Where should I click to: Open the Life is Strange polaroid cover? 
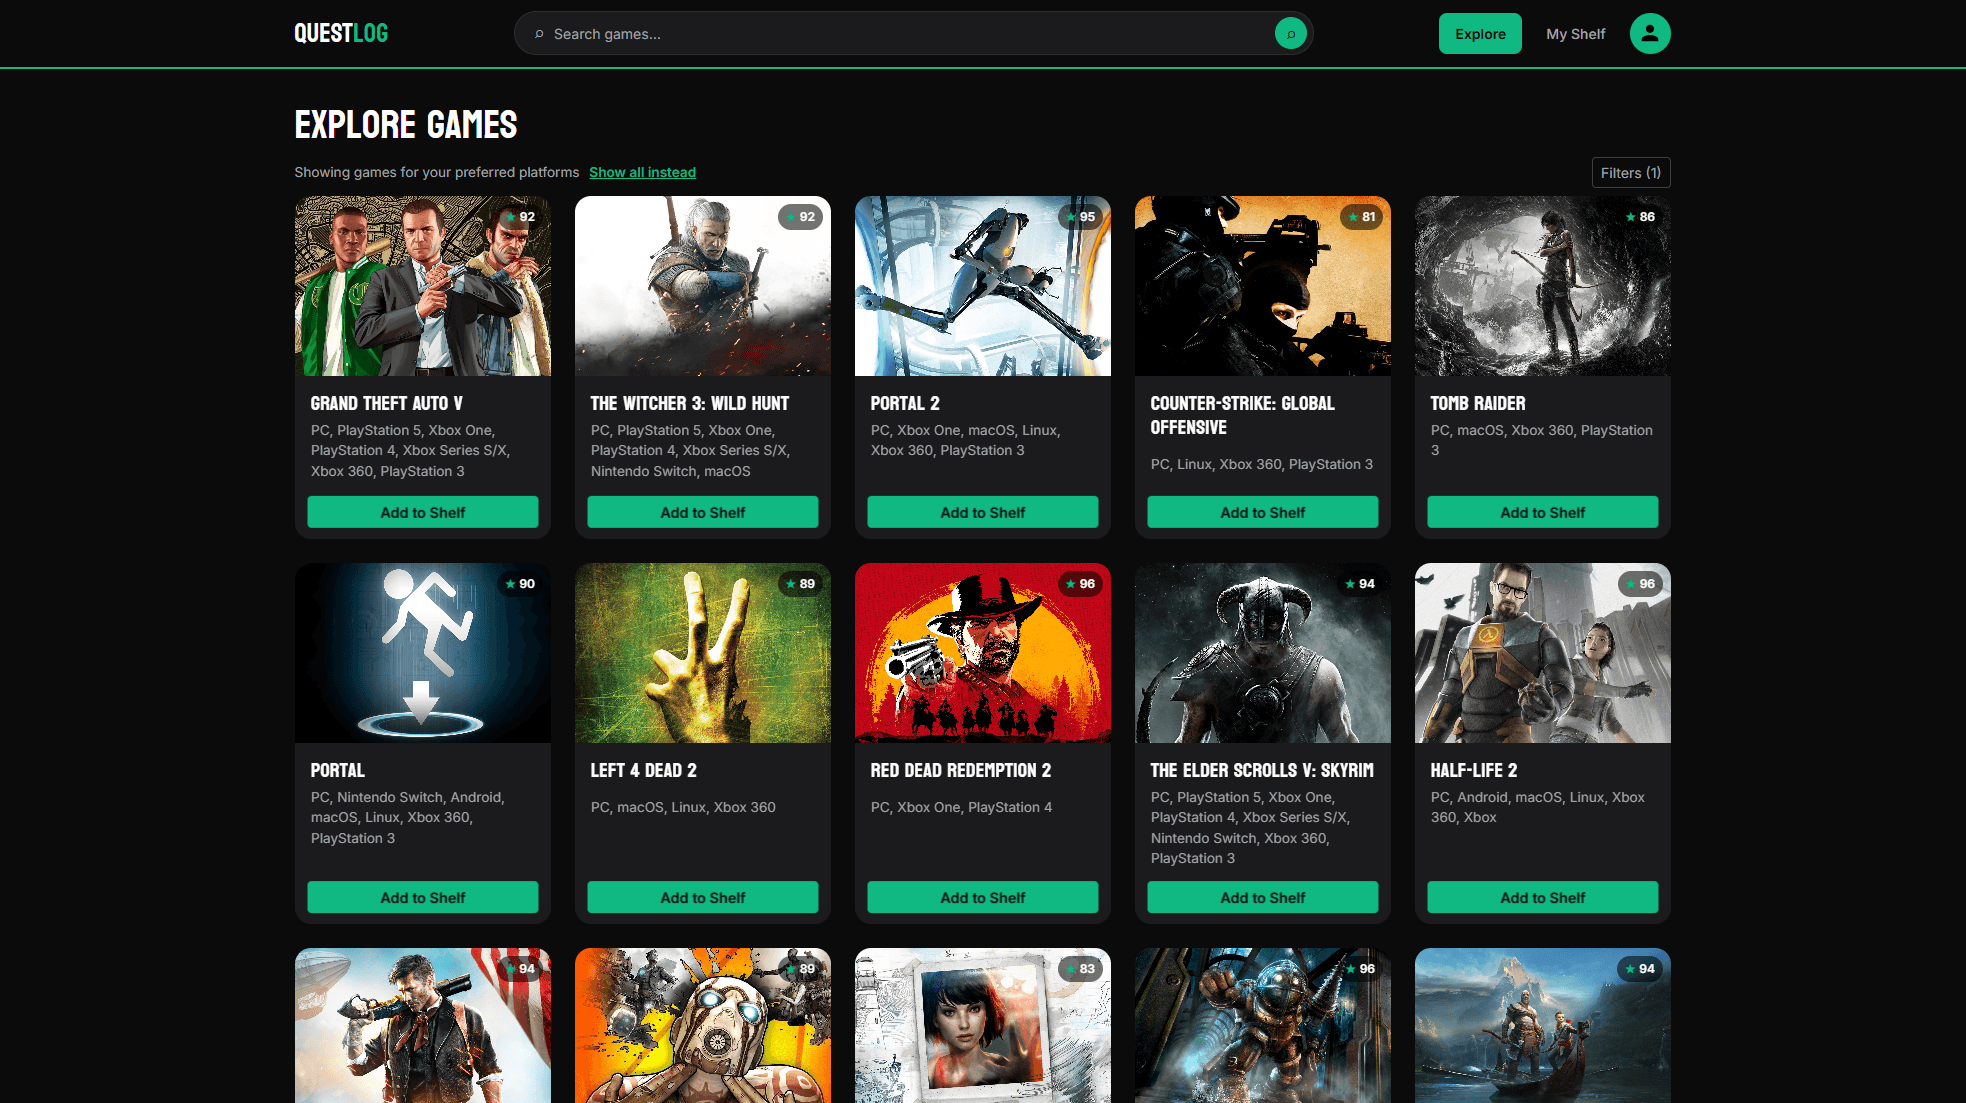click(983, 1025)
